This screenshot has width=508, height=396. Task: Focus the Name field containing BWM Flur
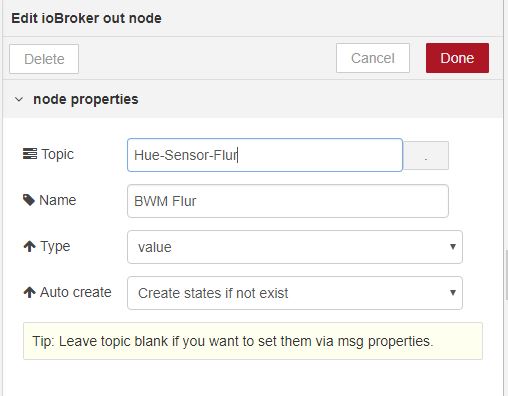[288, 201]
